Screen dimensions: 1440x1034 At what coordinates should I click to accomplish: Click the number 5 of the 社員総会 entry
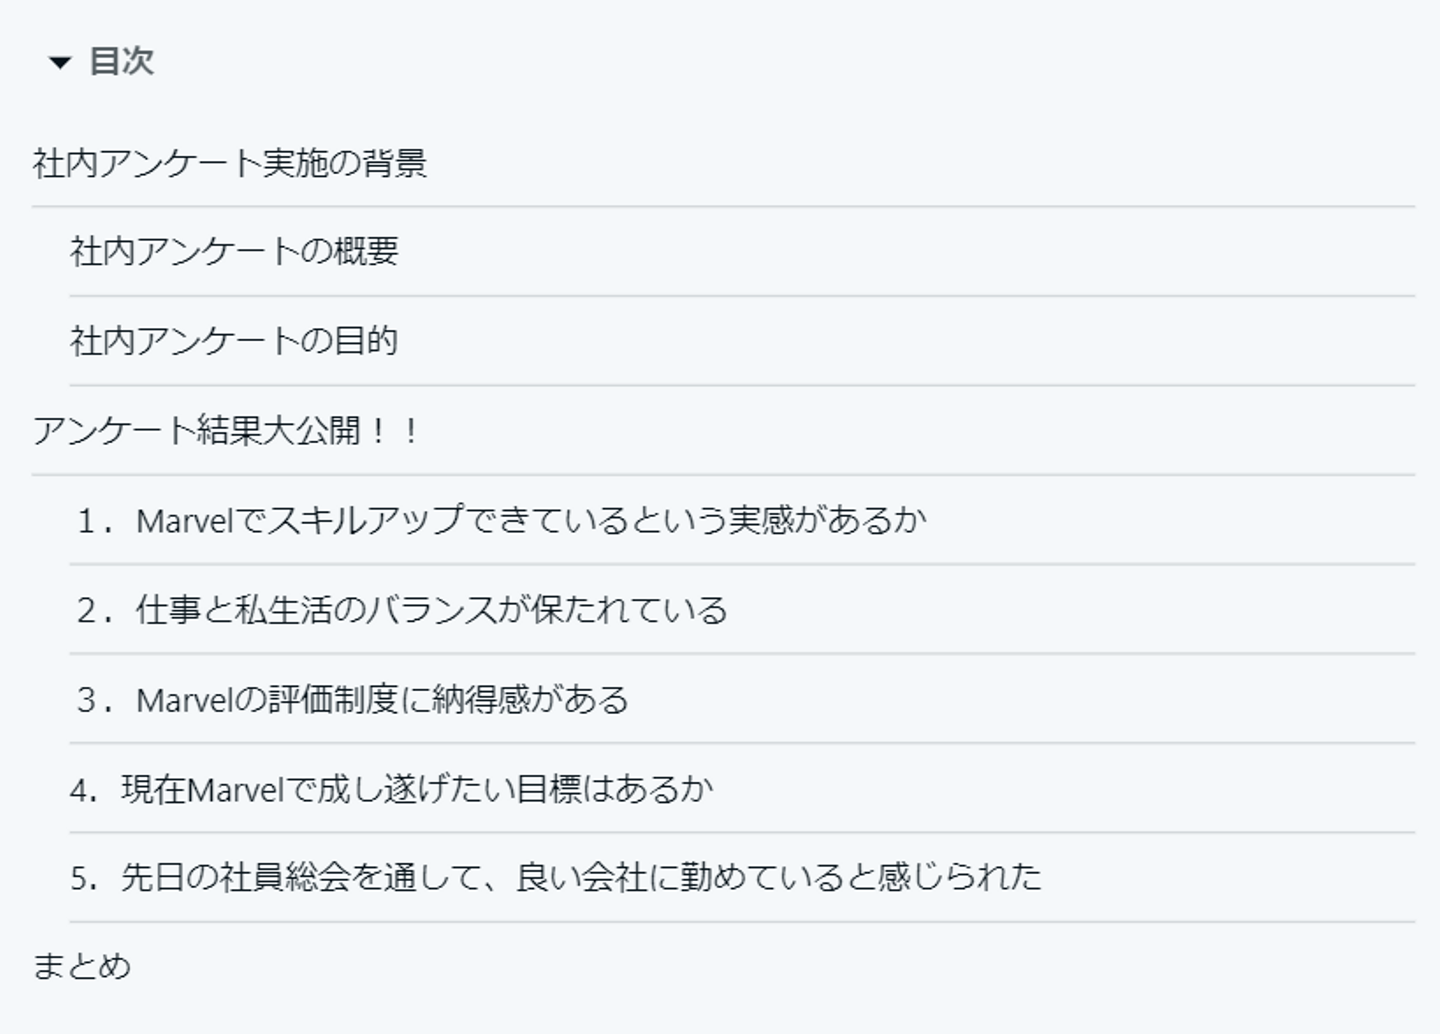pyautogui.click(x=80, y=879)
